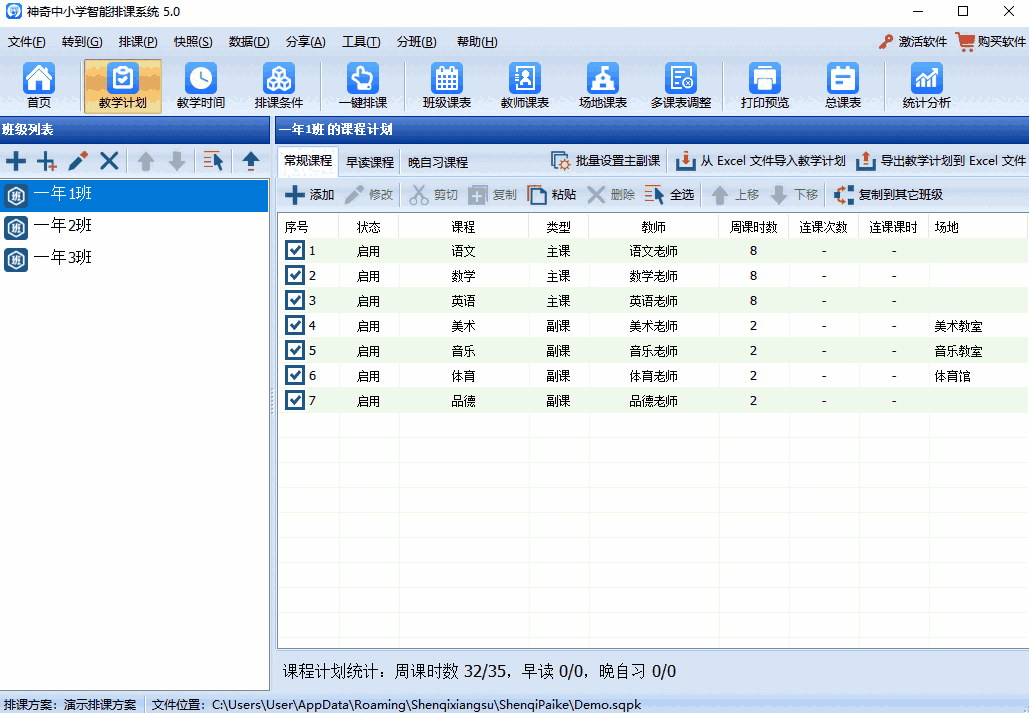View the 教师课表
The image size is (1029, 713).
pyautogui.click(x=524, y=86)
